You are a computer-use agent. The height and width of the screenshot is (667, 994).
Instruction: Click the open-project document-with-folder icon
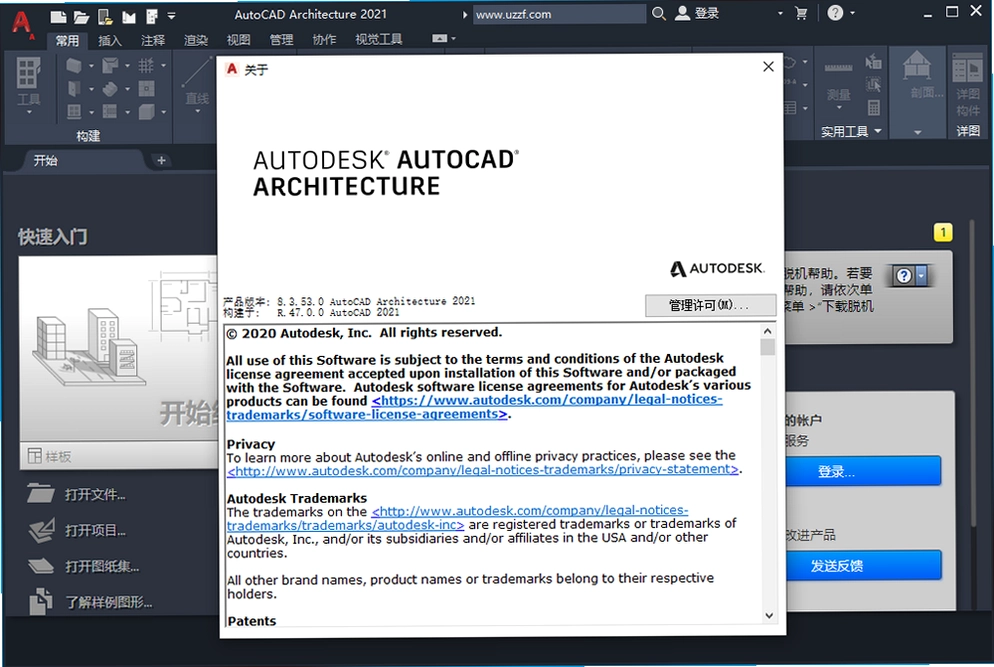(105, 16)
